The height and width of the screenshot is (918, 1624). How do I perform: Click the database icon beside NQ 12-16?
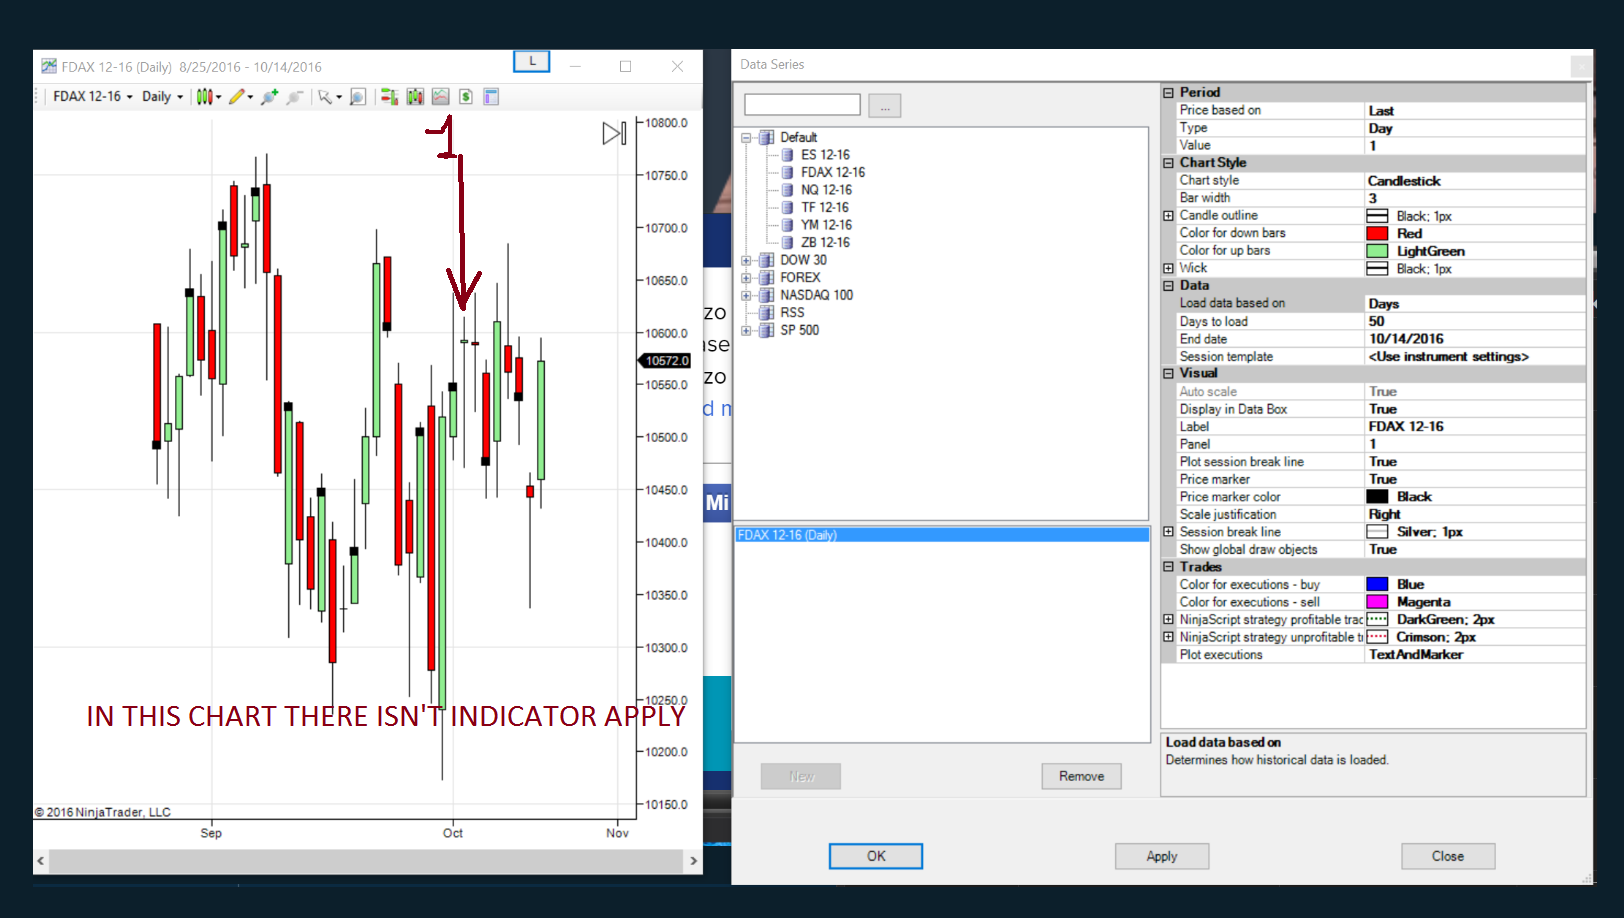[x=787, y=190]
